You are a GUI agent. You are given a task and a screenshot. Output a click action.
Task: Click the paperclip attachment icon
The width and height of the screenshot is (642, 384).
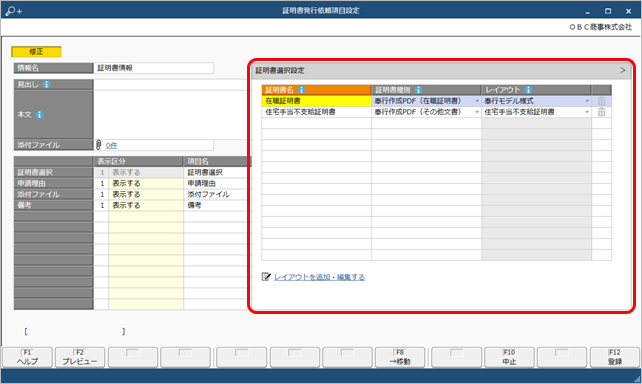tap(99, 145)
